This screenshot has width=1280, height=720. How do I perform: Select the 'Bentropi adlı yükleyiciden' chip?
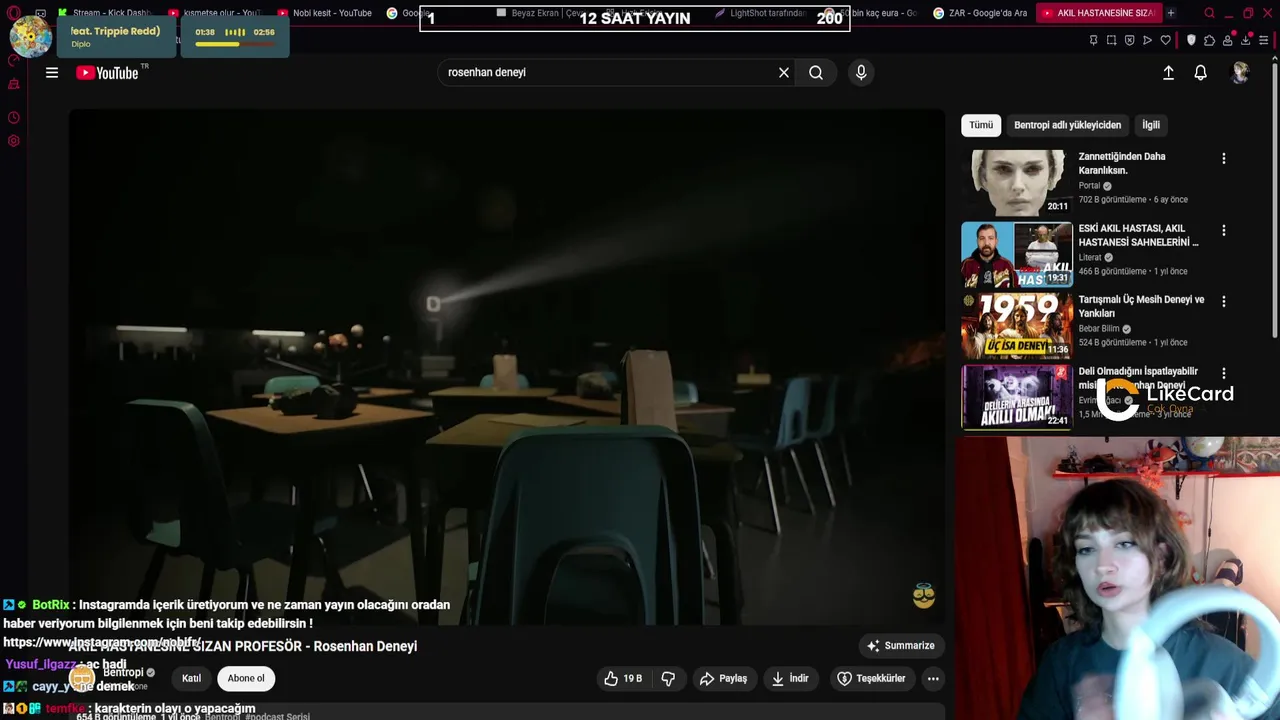(x=1067, y=125)
